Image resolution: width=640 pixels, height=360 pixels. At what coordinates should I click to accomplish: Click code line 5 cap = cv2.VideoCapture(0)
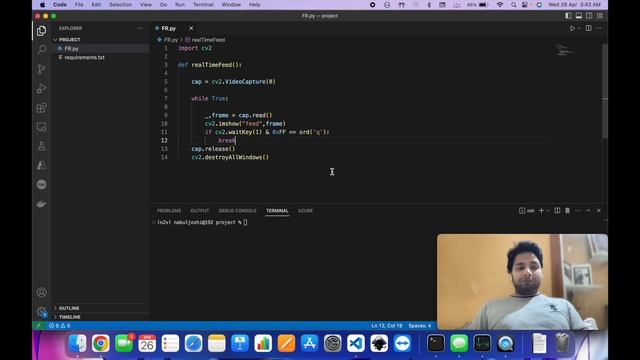pyautogui.click(x=233, y=82)
